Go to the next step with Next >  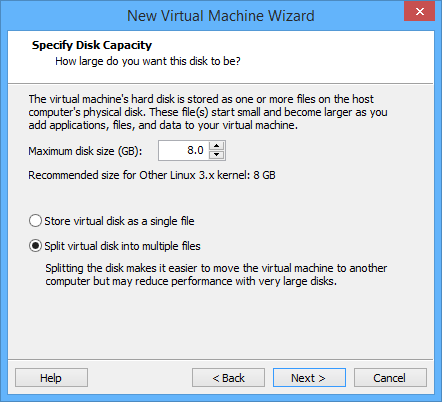click(309, 378)
